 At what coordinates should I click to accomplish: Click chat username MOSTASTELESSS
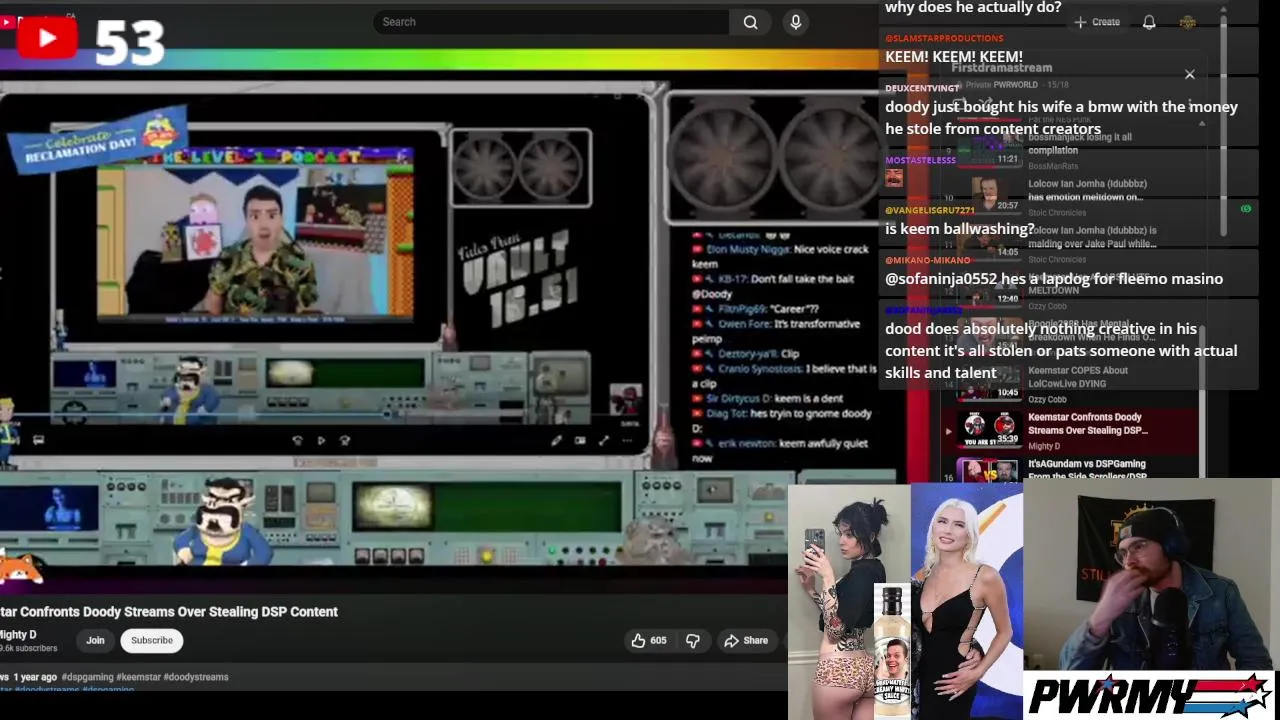920,160
